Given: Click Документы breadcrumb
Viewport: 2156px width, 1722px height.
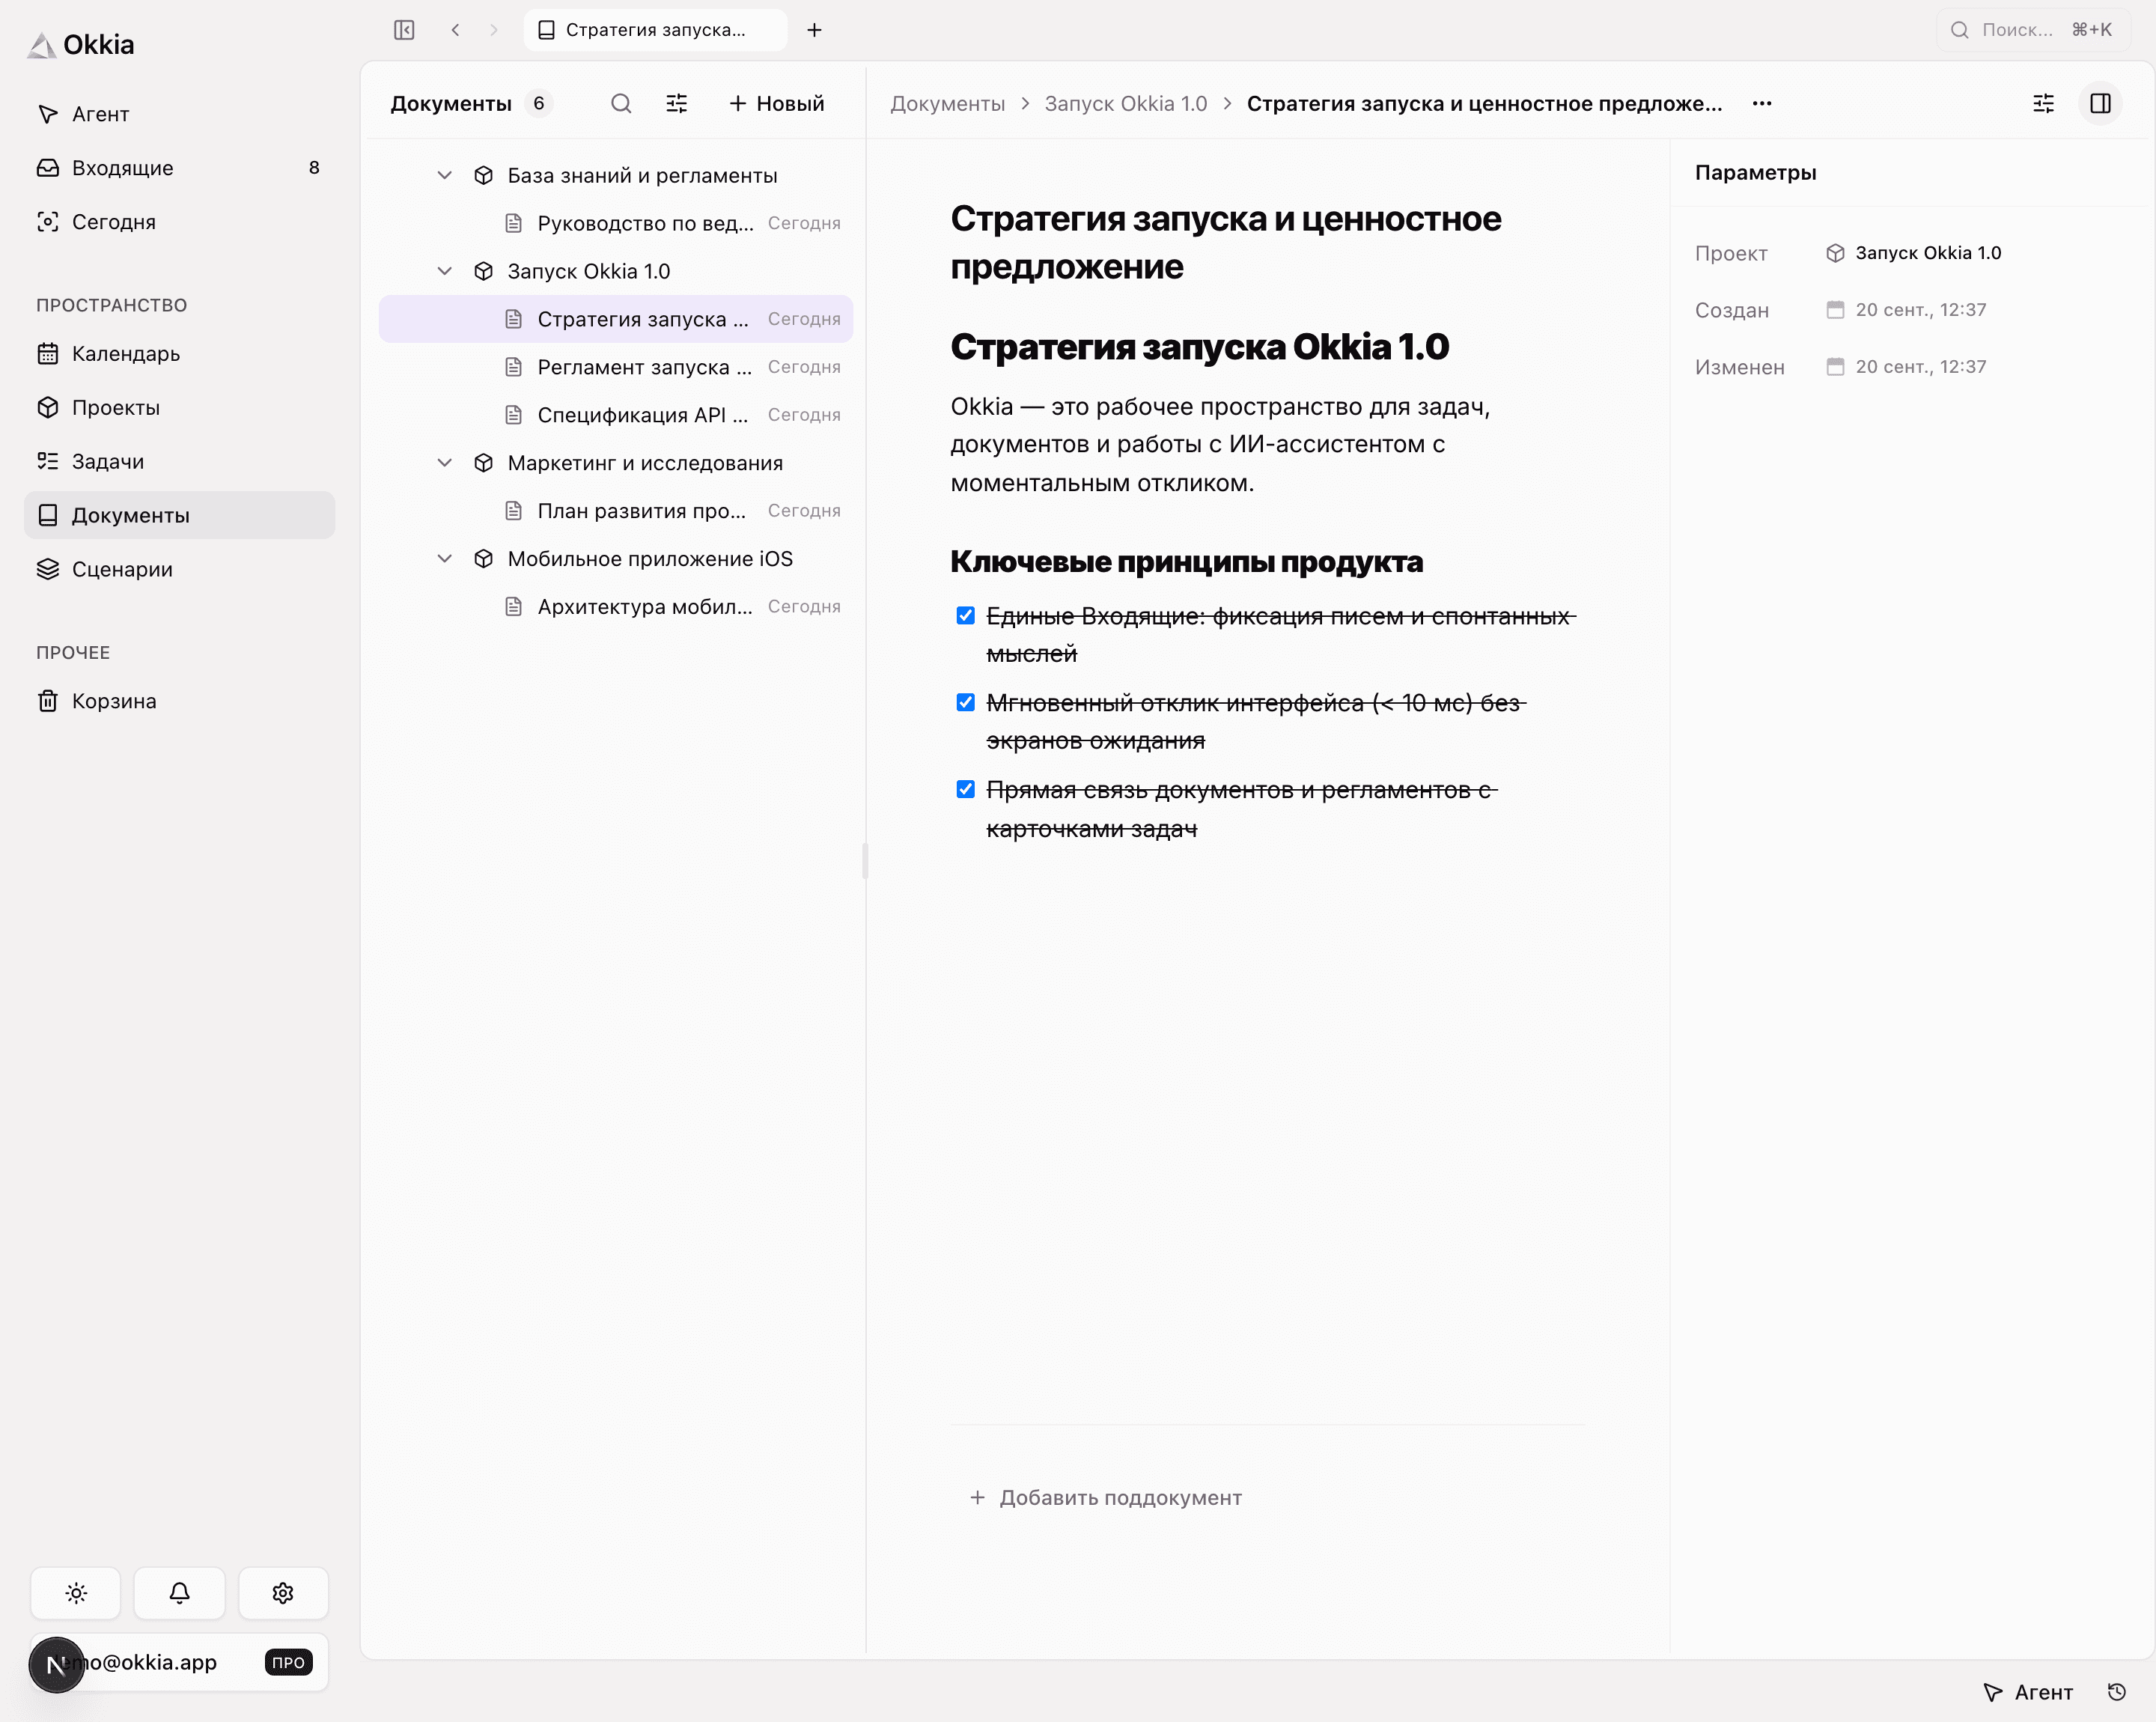Looking at the screenshot, I should (947, 104).
